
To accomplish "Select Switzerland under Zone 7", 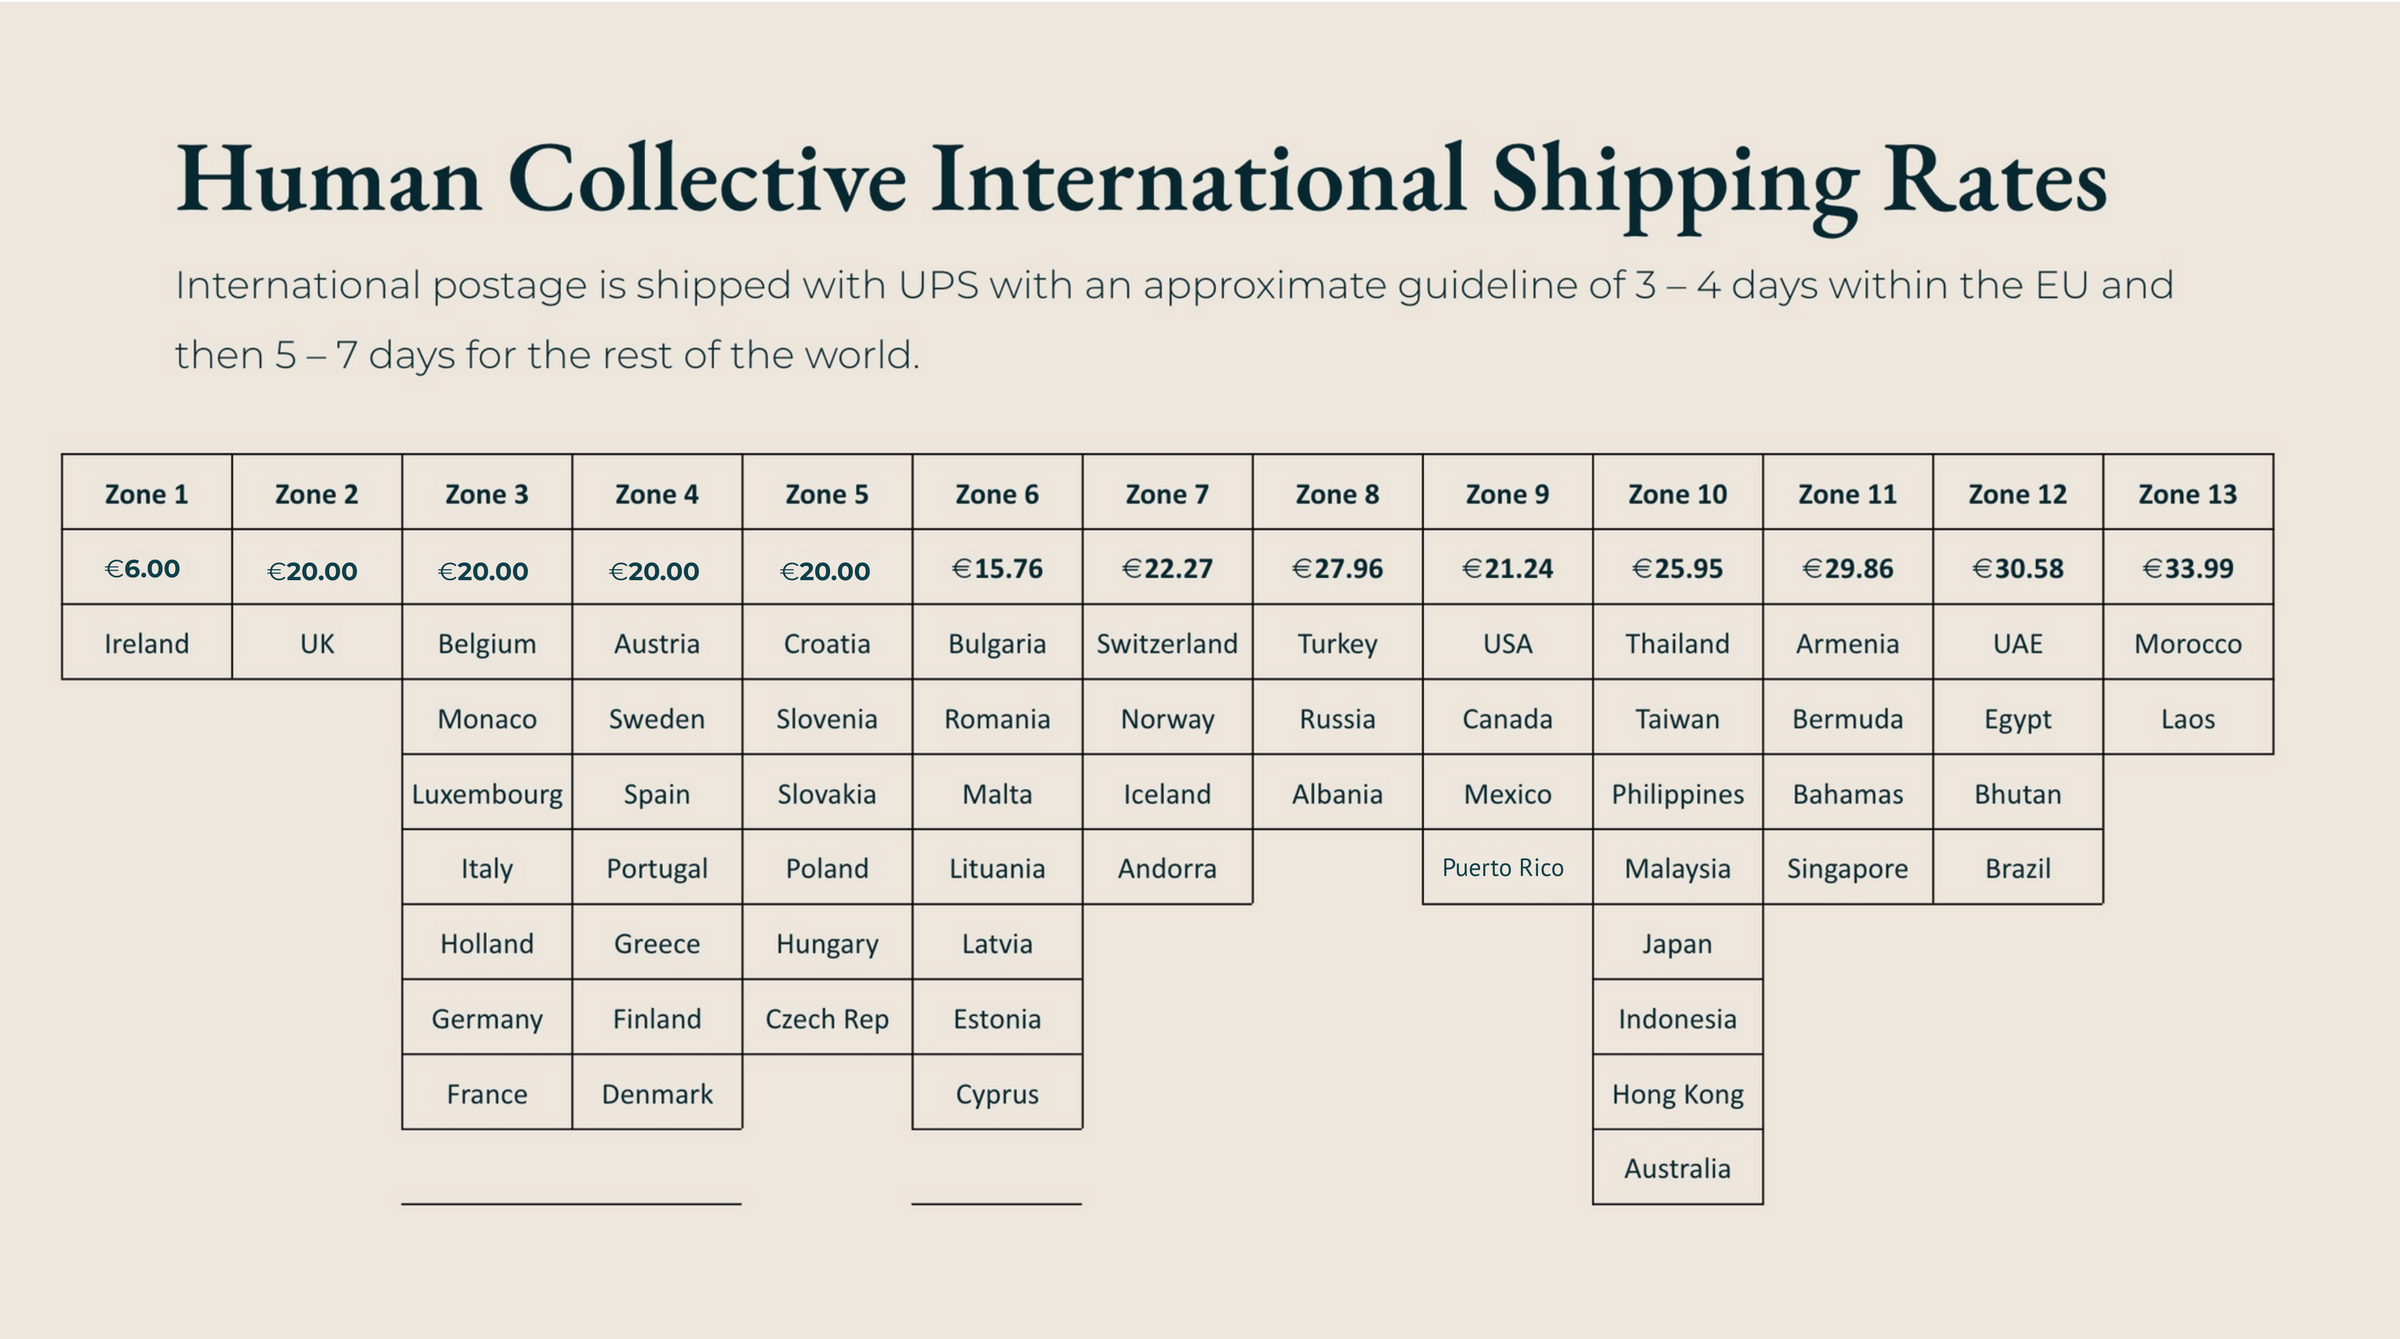I will pyautogui.click(x=1167, y=643).
